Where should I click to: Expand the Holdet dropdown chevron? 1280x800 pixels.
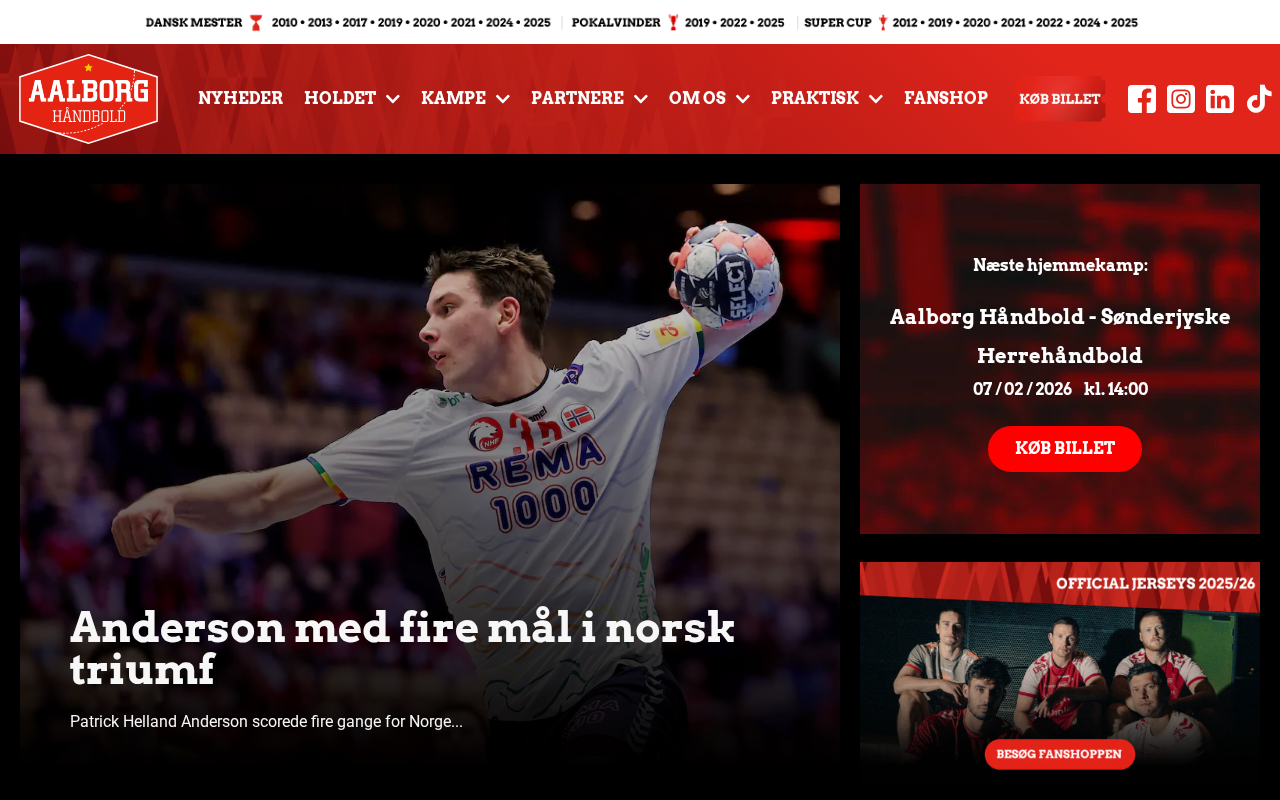point(393,99)
